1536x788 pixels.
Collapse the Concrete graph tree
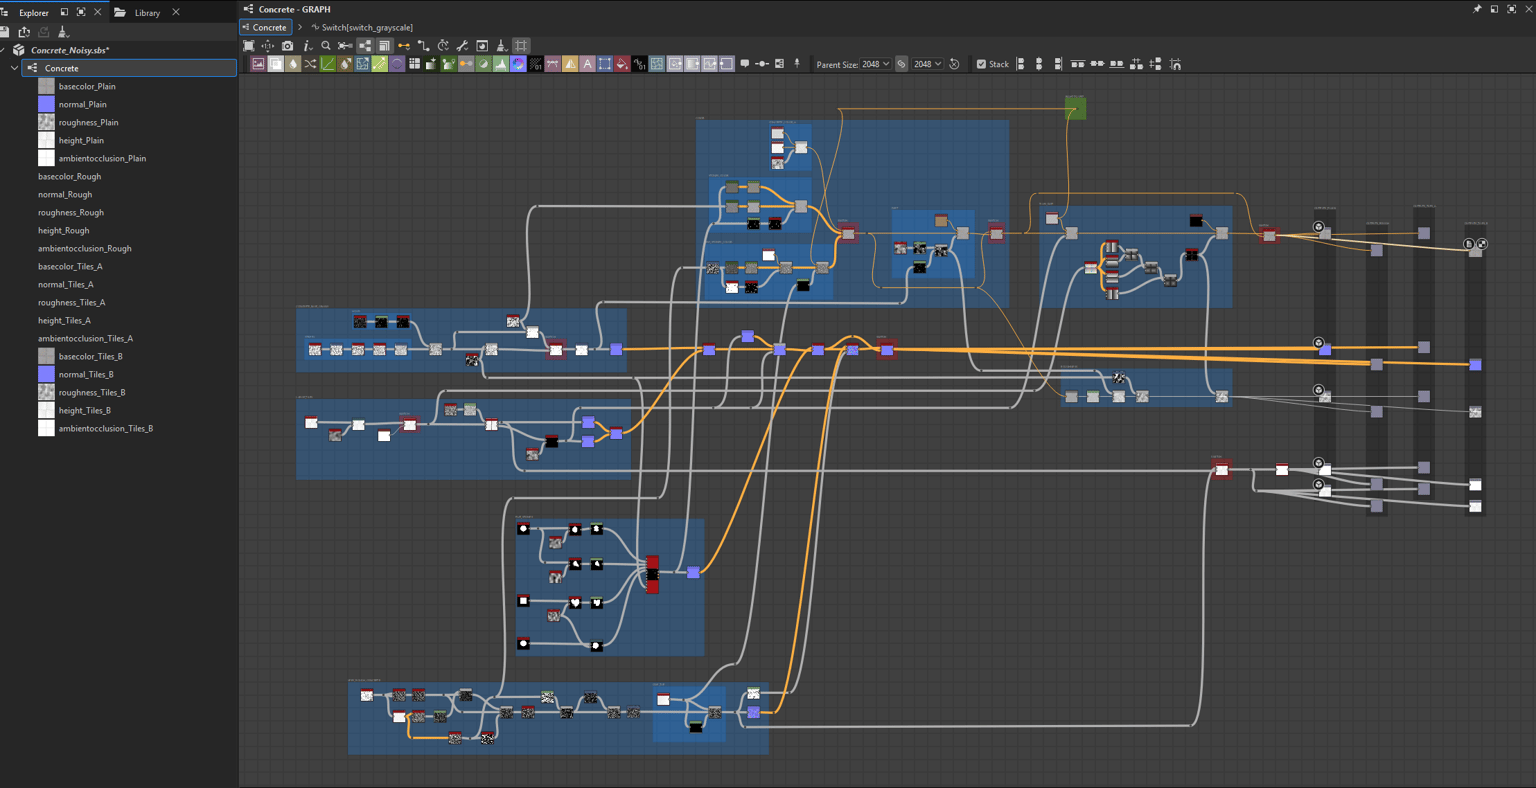(14, 68)
